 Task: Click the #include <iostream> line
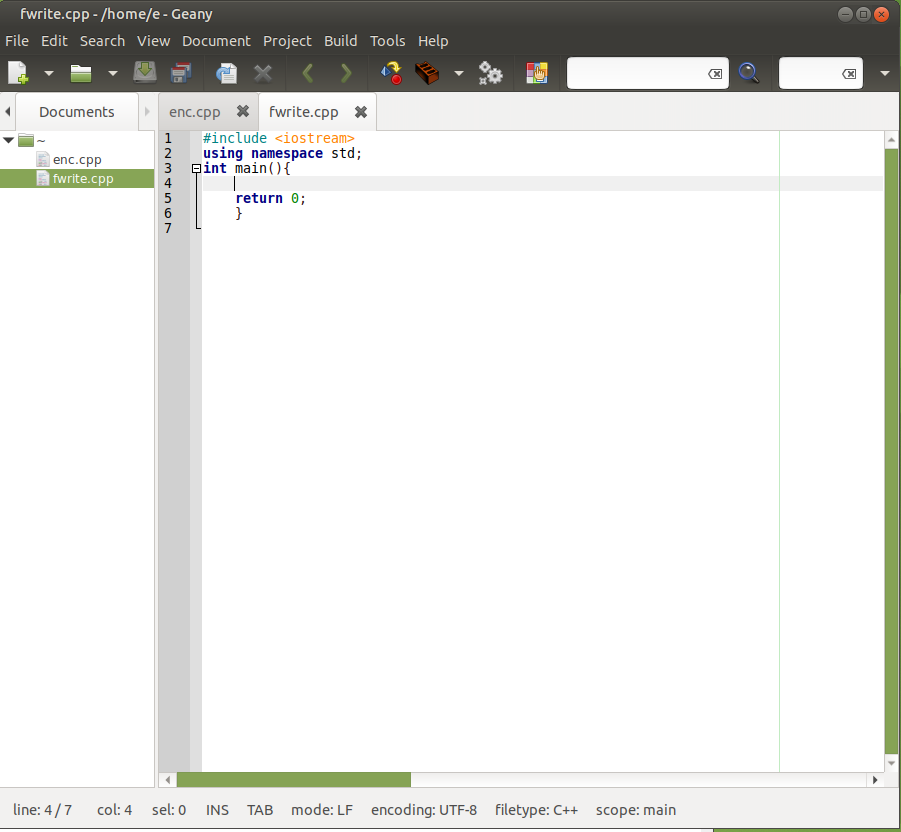(x=279, y=138)
